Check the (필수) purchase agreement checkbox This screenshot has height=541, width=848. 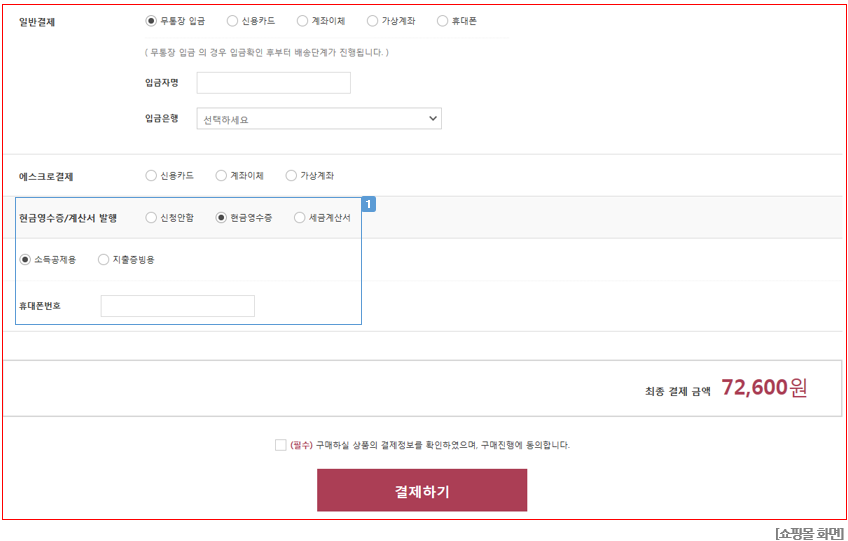tap(280, 445)
